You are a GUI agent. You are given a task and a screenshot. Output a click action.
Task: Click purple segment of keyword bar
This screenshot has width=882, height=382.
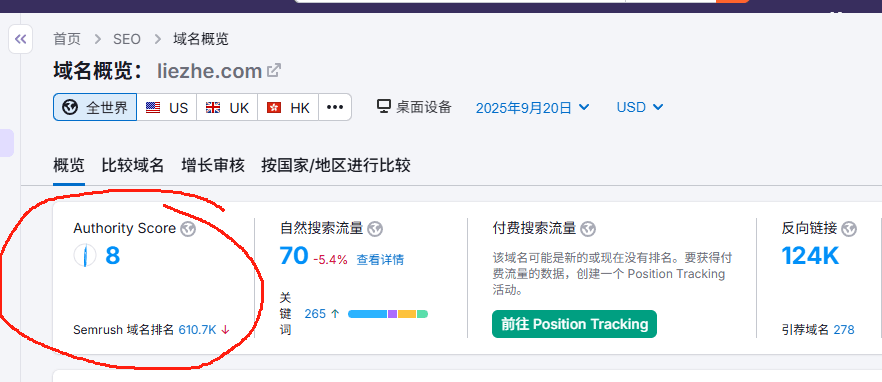click(x=393, y=314)
